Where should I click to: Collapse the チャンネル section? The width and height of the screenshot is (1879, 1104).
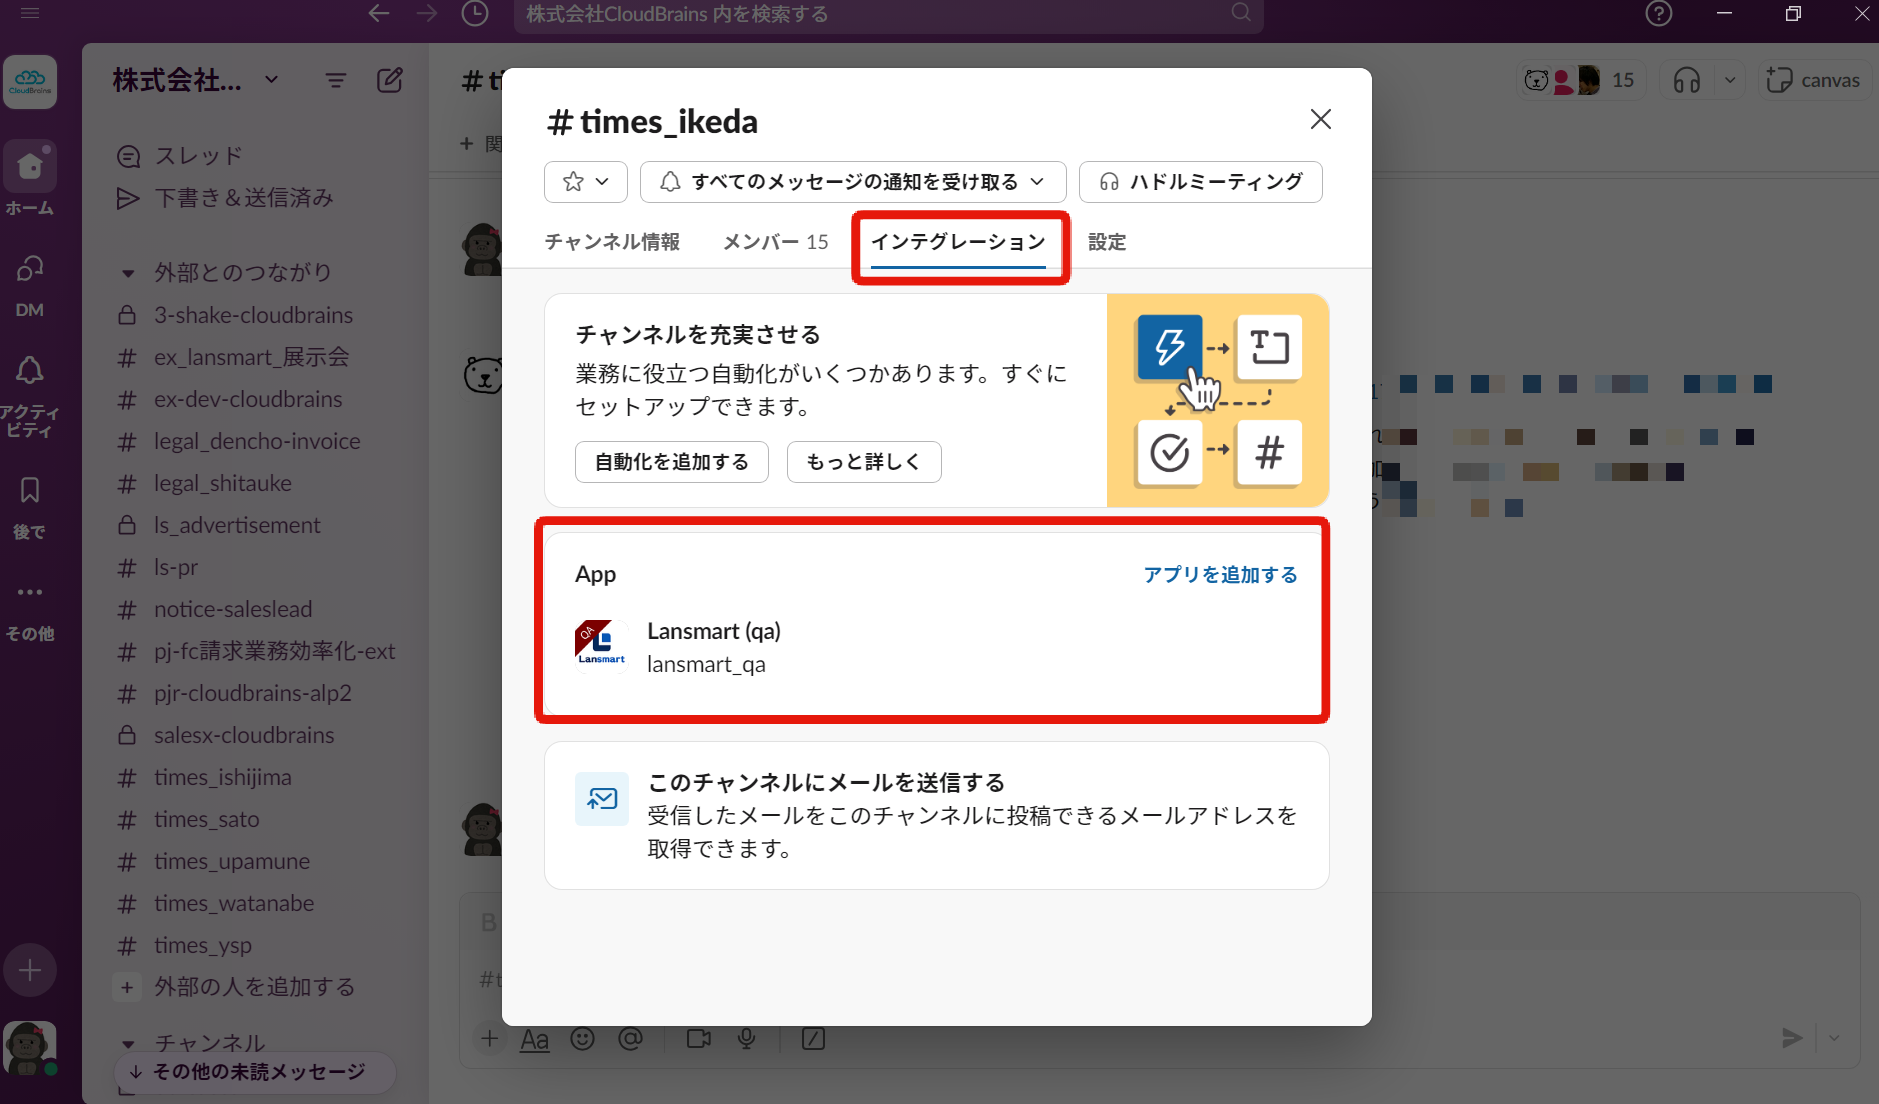coord(127,1044)
